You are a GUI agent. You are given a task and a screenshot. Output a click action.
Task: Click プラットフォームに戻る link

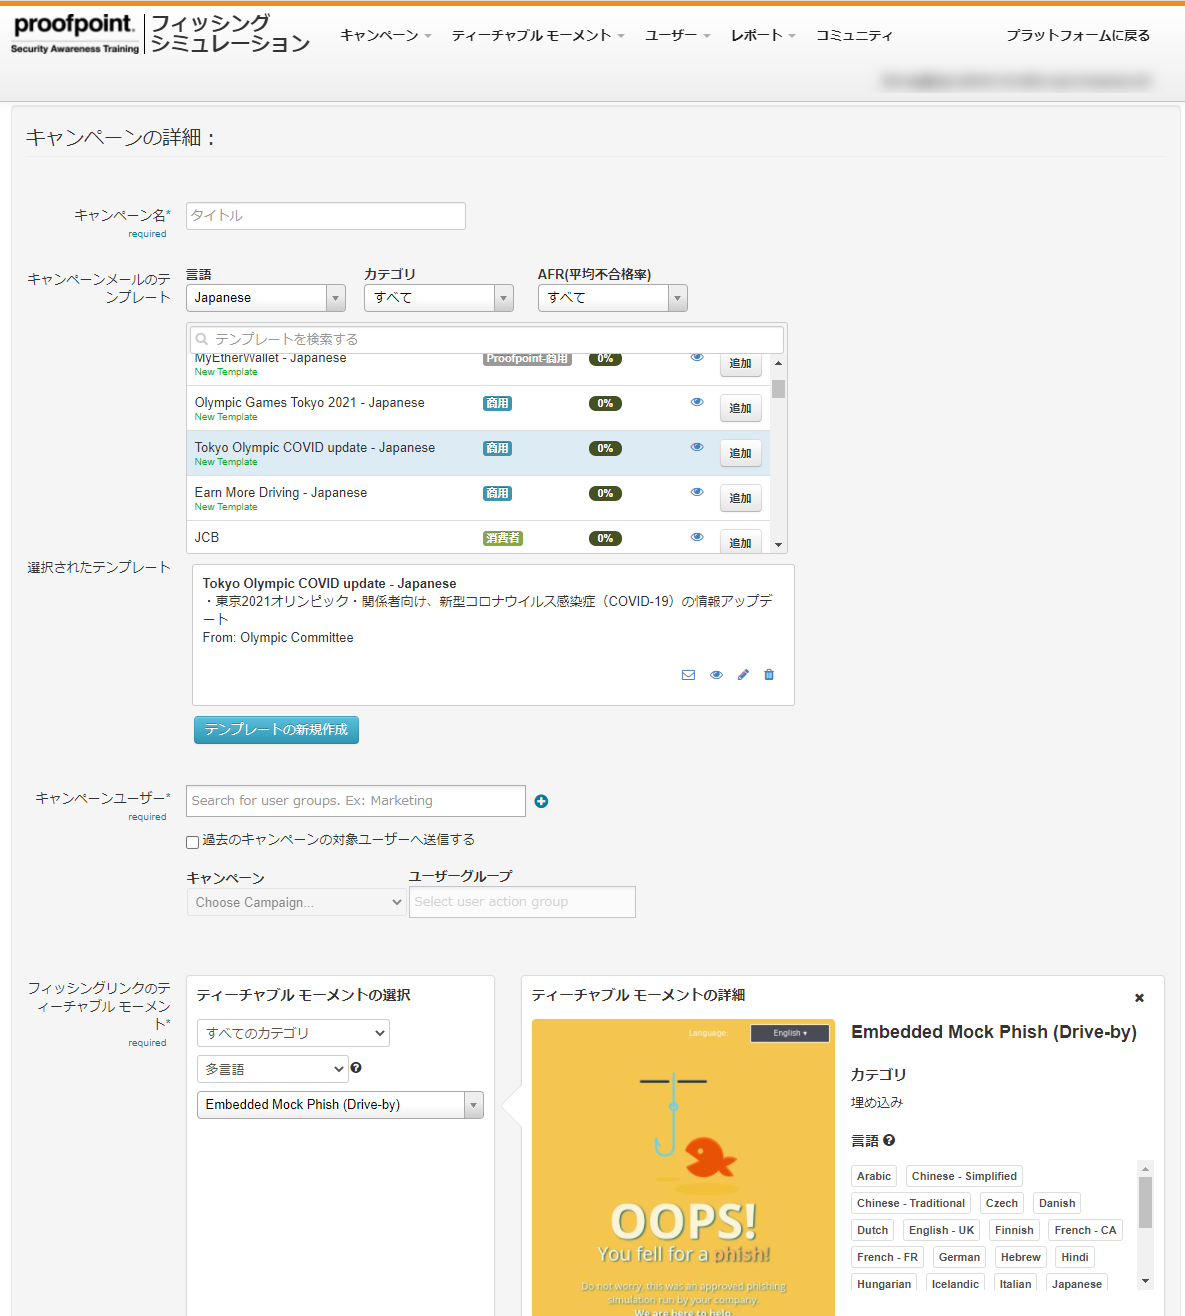point(1078,35)
